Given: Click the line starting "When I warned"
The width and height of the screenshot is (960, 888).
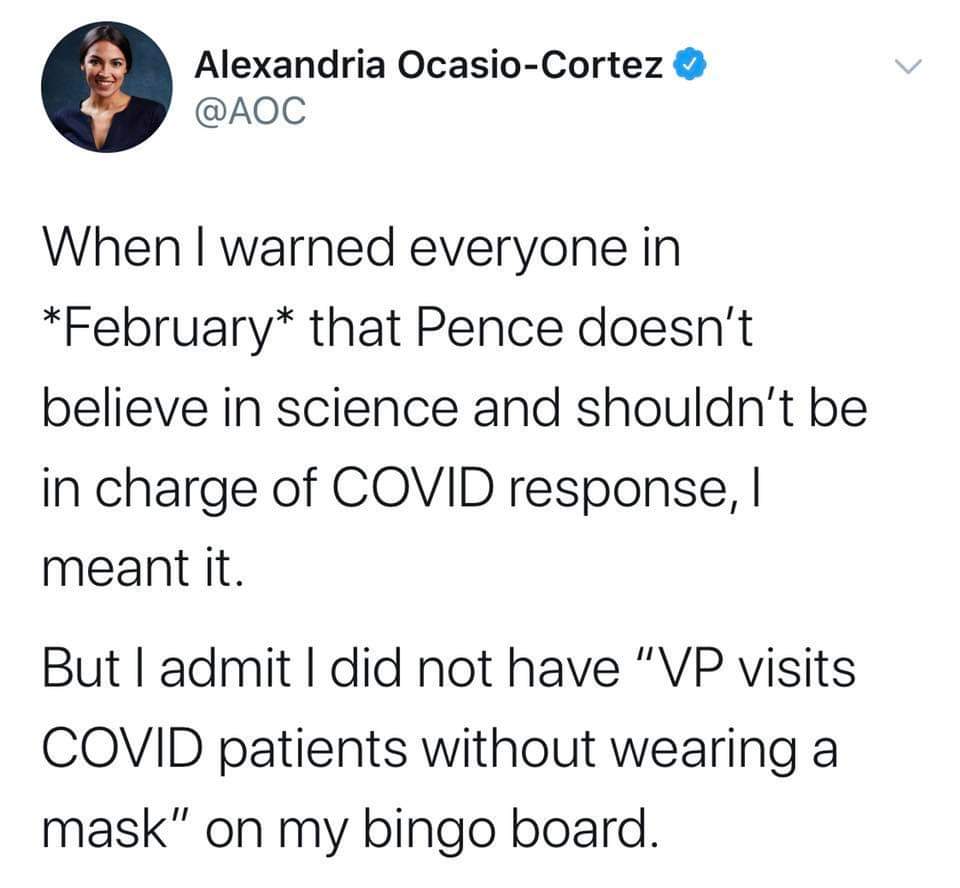Looking at the screenshot, I should (x=360, y=249).
